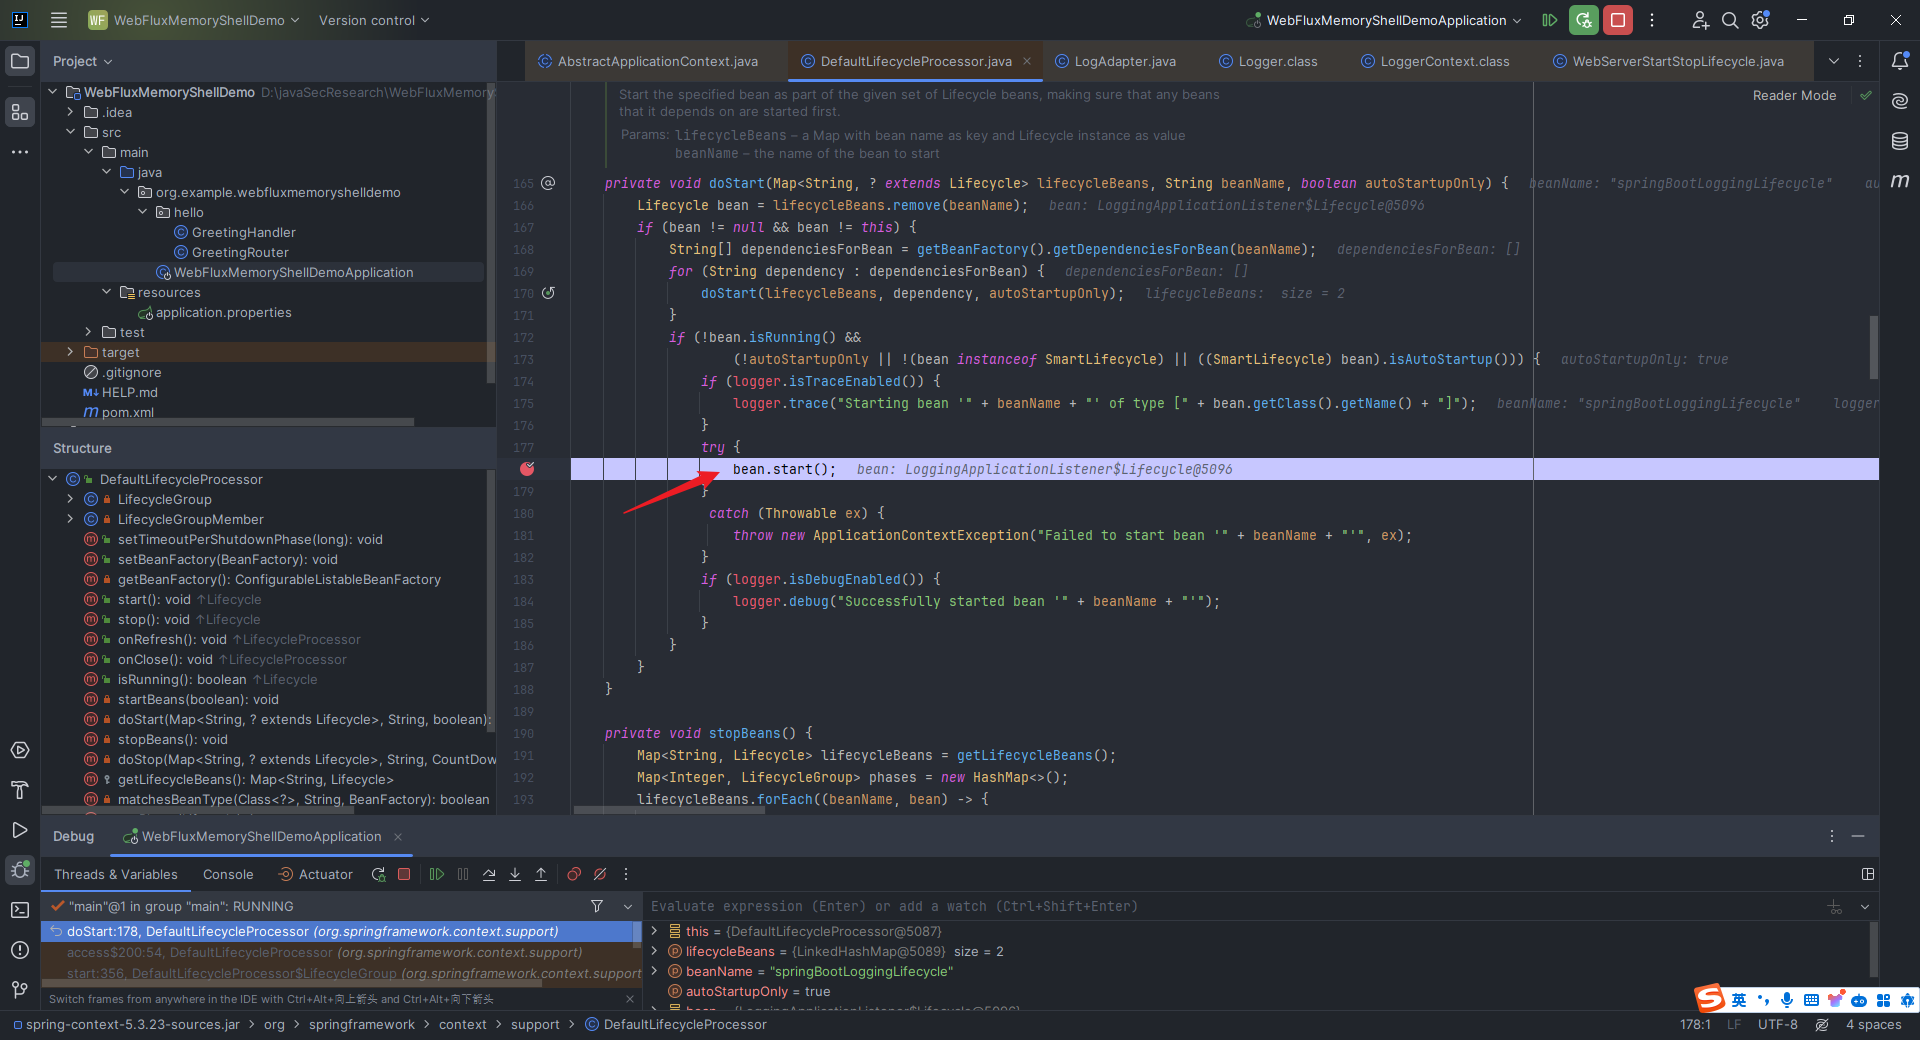The image size is (1920, 1040).
Task: Open the Structure tool window icon
Action: (20, 111)
